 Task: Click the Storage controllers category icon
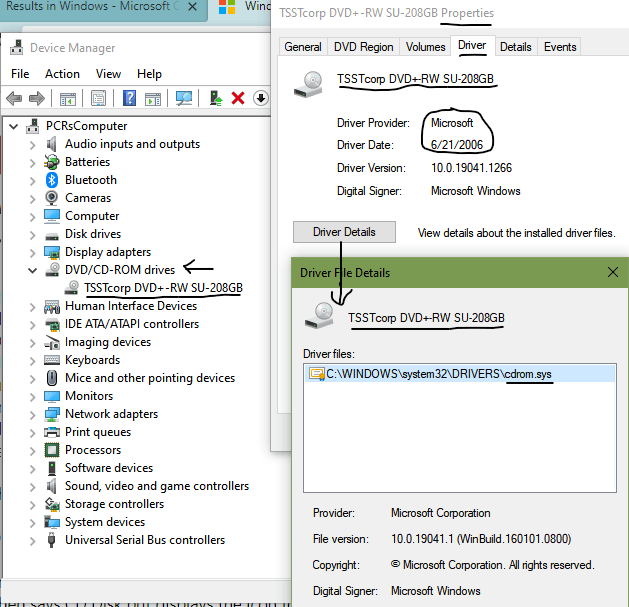tap(52, 504)
